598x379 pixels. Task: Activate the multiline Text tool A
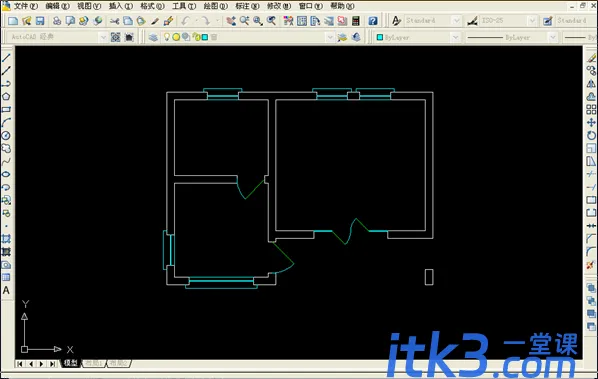[x=6, y=291]
